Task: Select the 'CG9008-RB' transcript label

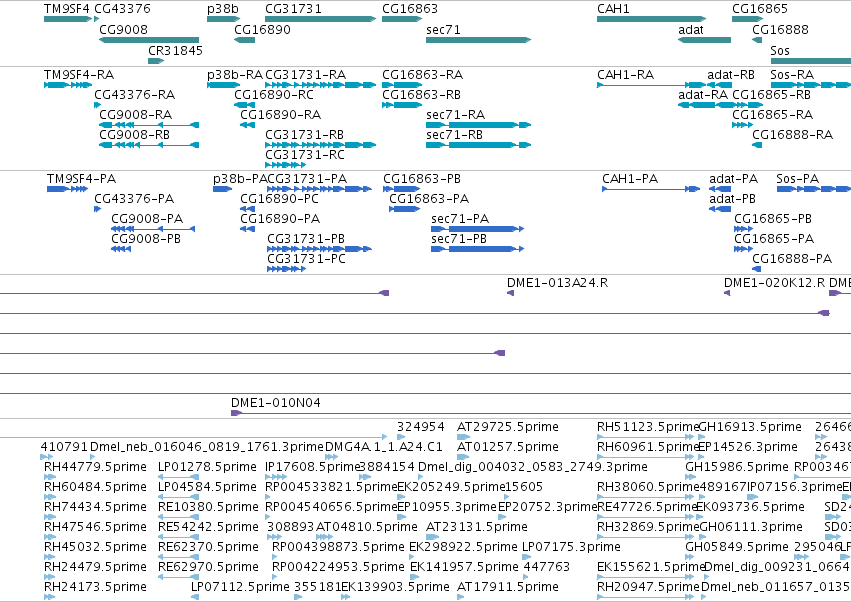Action: click(x=135, y=135)
